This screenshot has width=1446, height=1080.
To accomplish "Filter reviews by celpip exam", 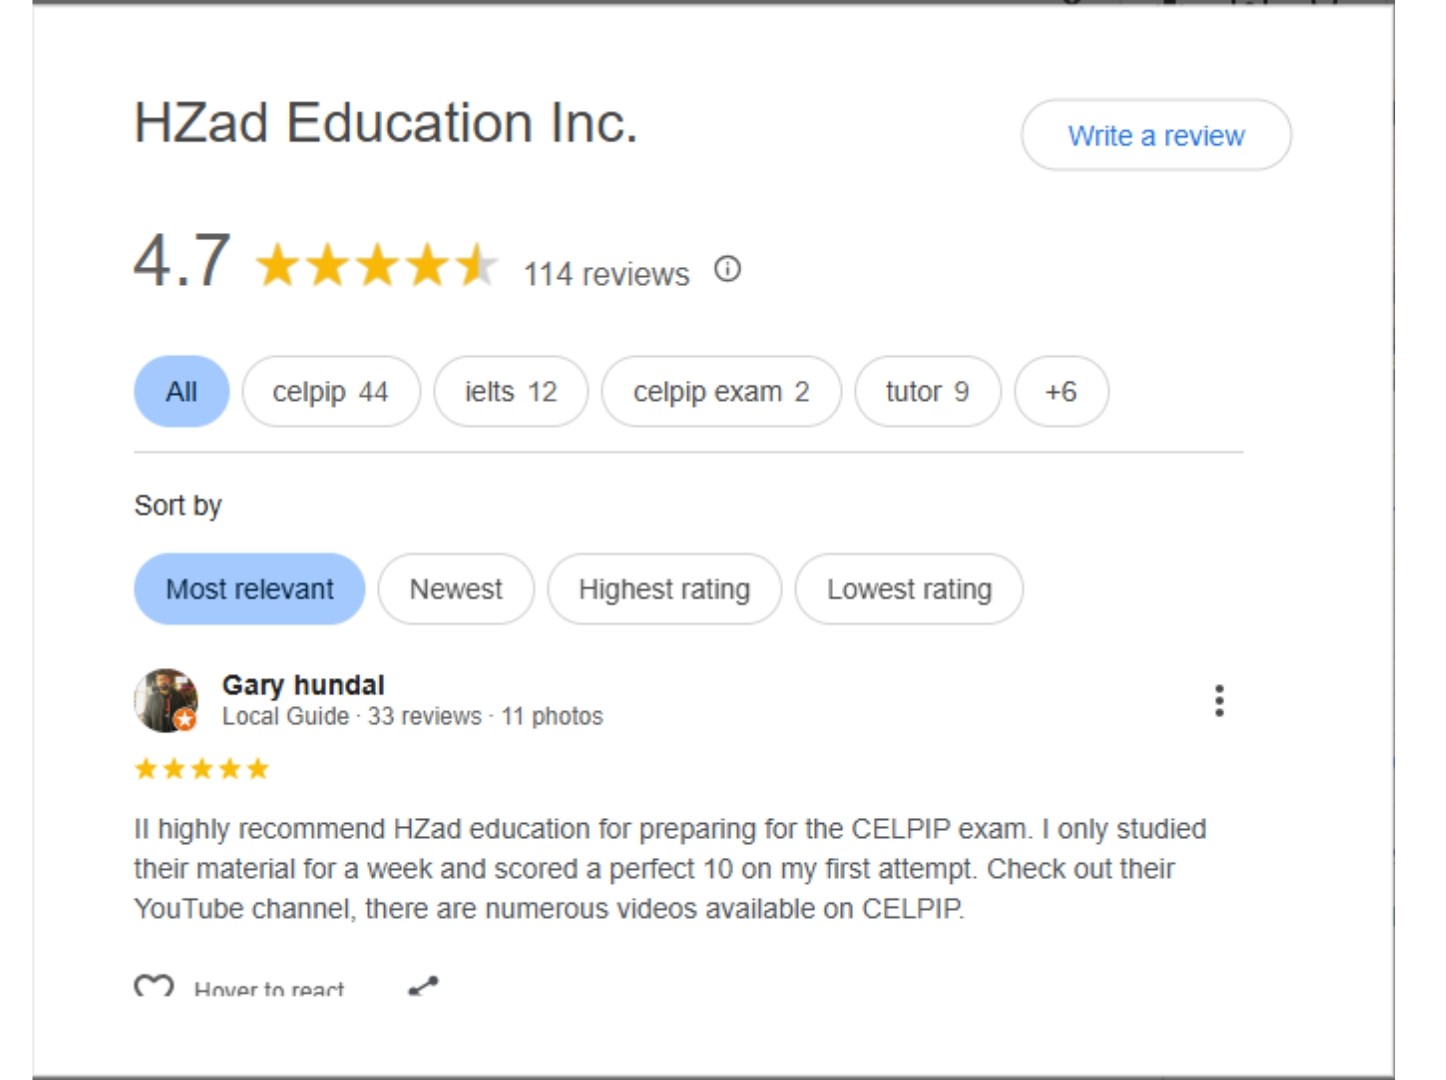I will pyautogui.click(x=720, y=391).
